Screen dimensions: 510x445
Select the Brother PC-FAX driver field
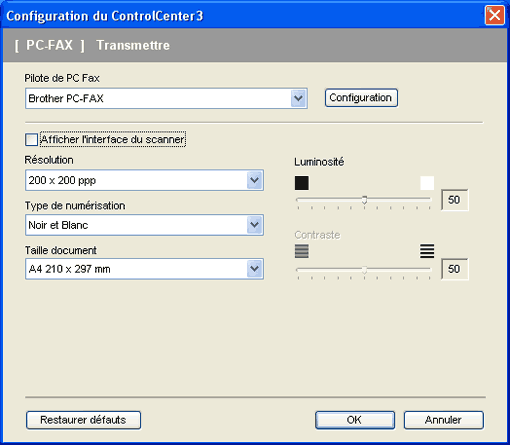tap(166, 99)
